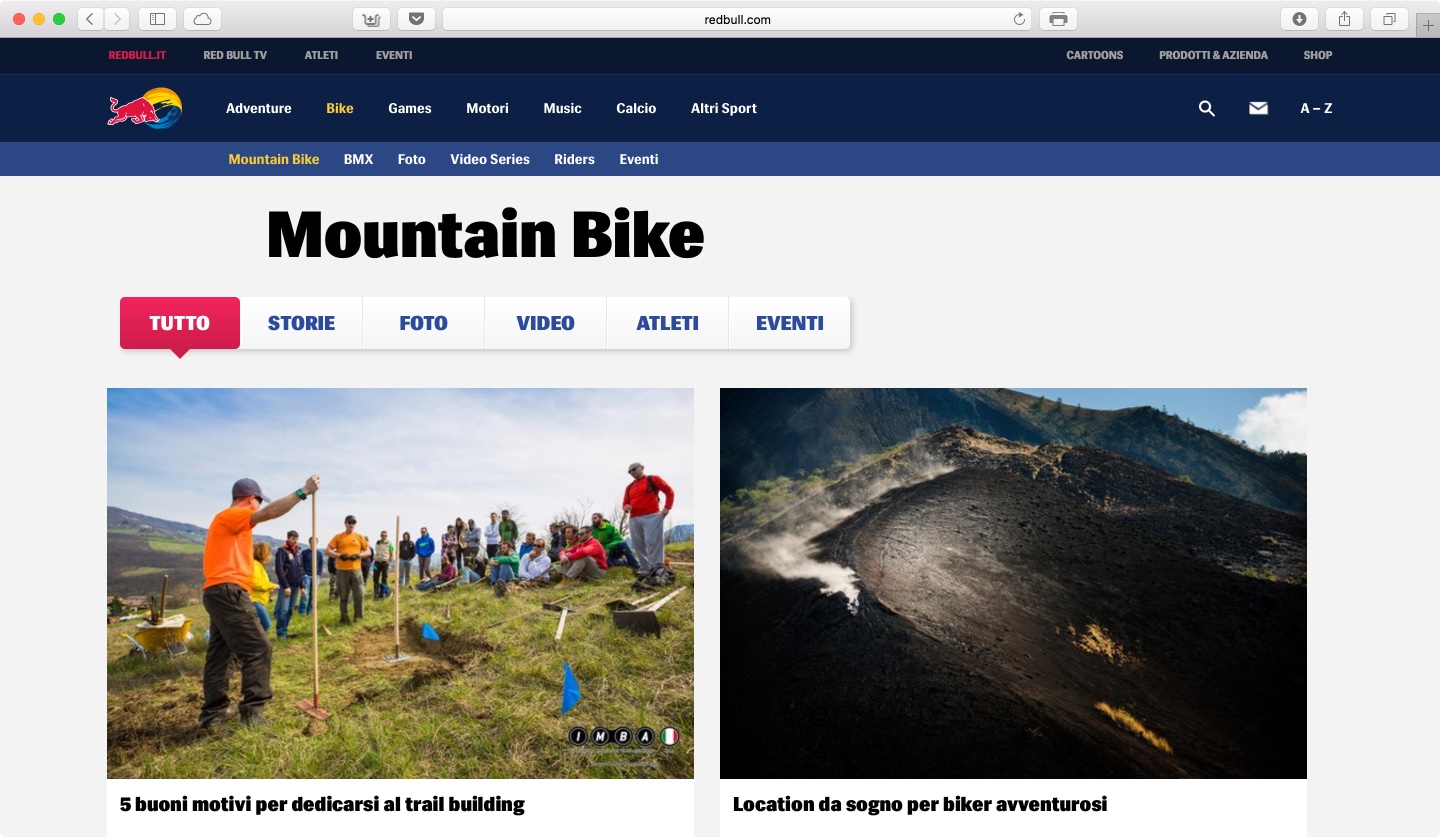Switch to the ATLETI tab
Screen dimensions: 1440x837
[667, 323]
